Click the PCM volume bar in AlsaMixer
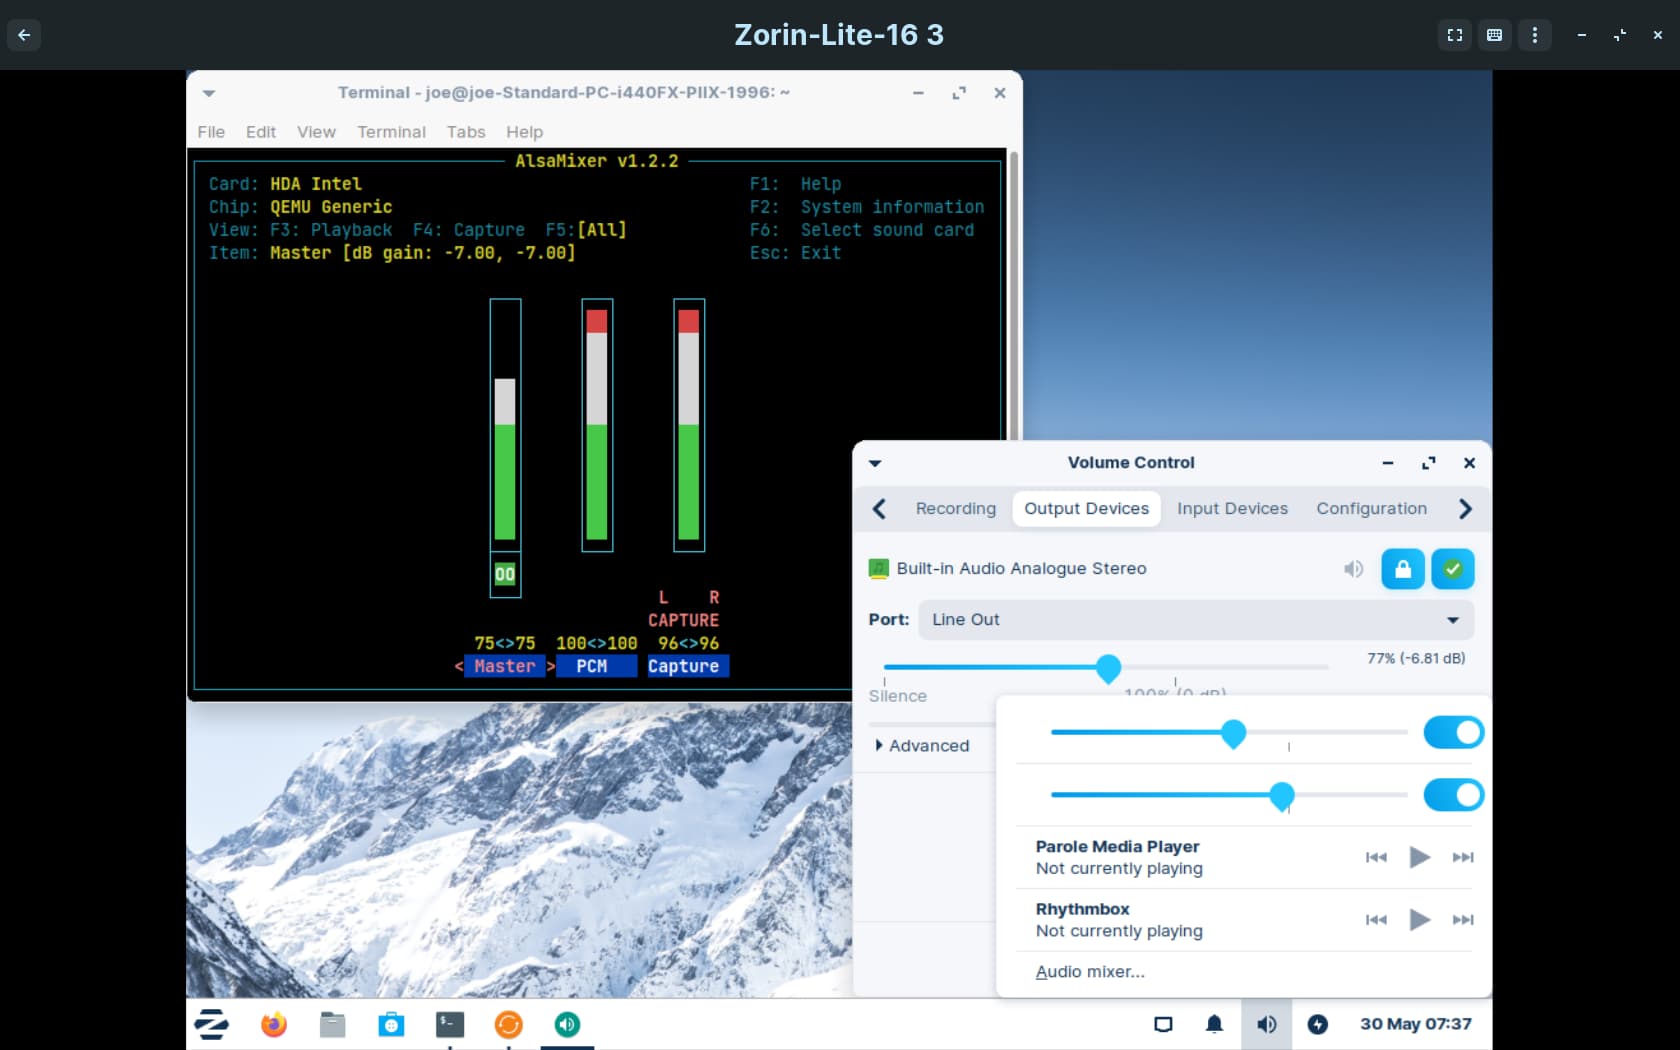Viewport: 1680px width, 1050px height. click(597, 425)
